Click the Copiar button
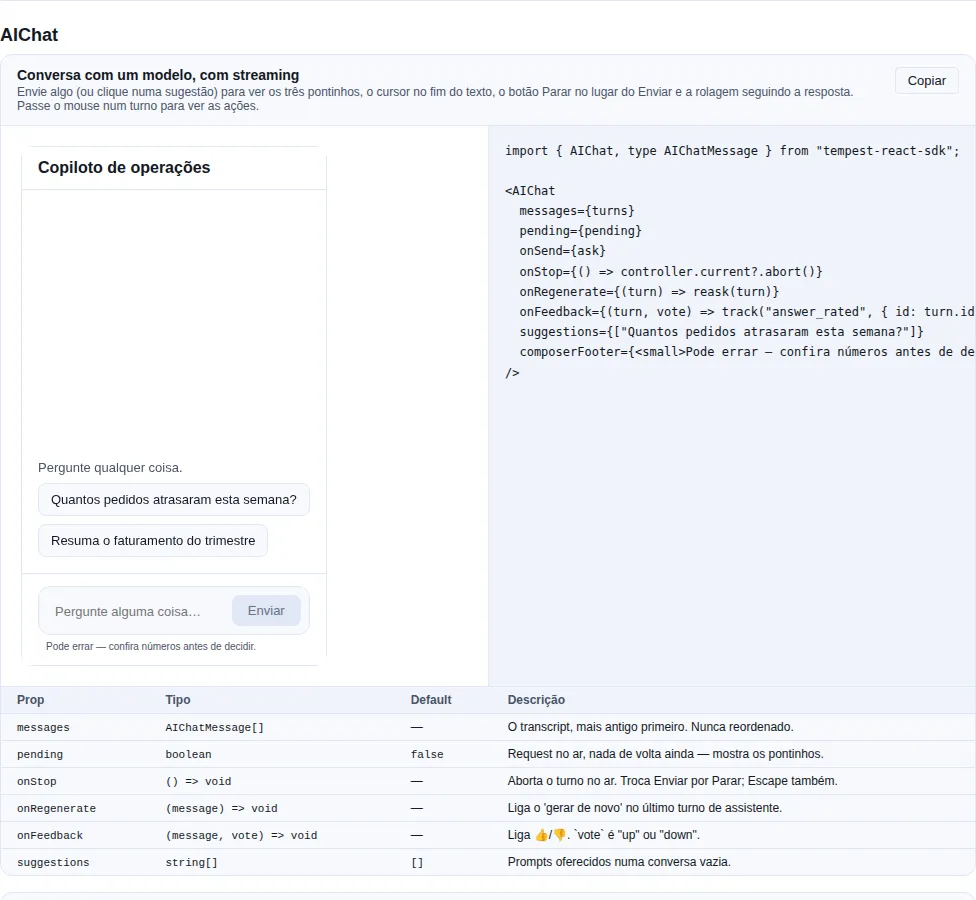 [x=926, y=81]
